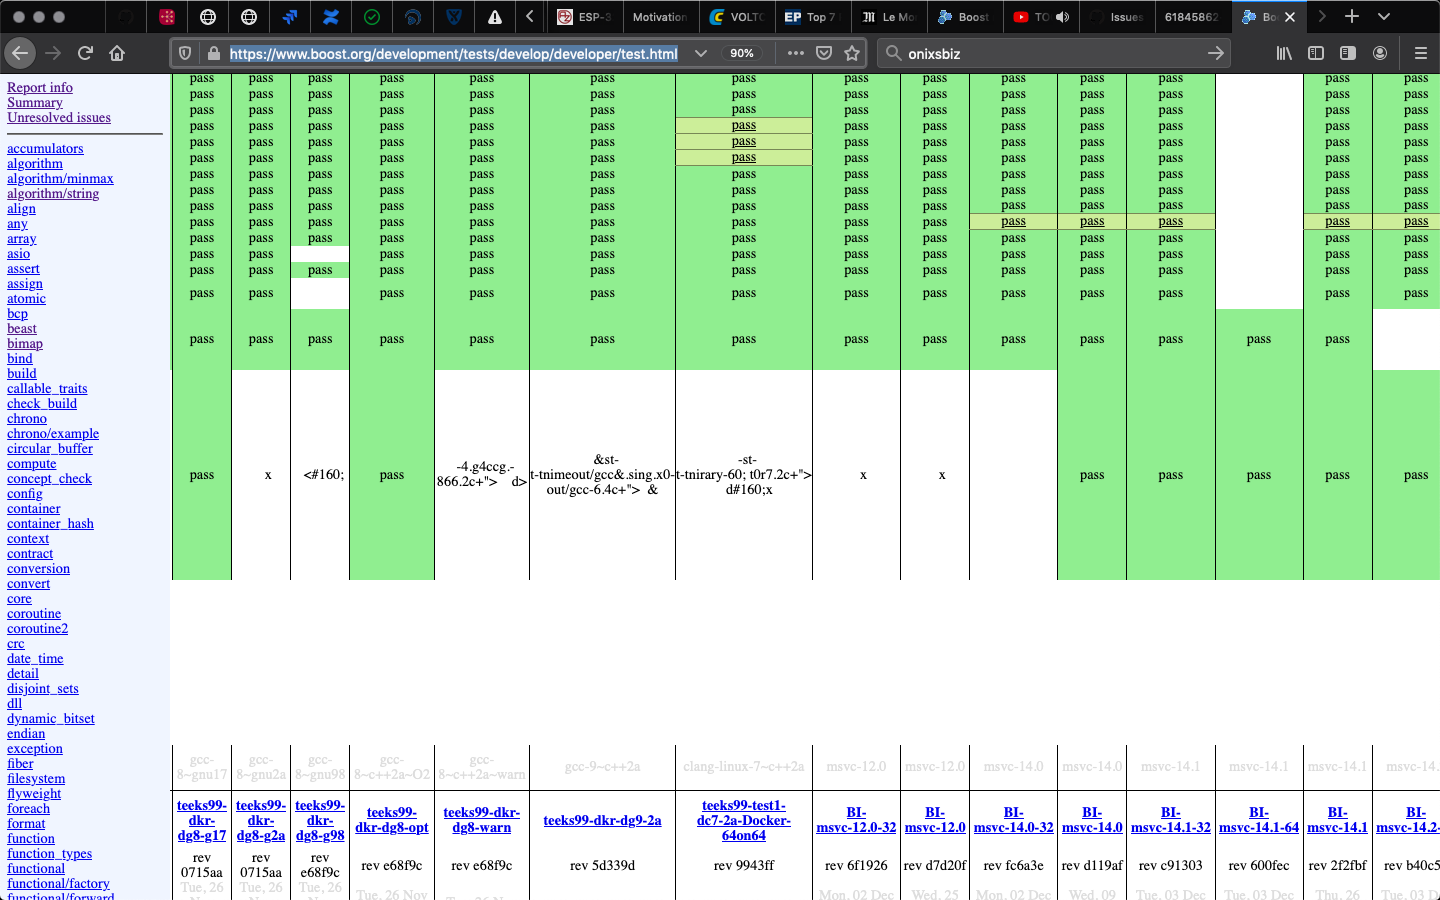Screen dimensions: 1440x900
Task: Bookmark this page with the star icon
Action: click(852, 53)
